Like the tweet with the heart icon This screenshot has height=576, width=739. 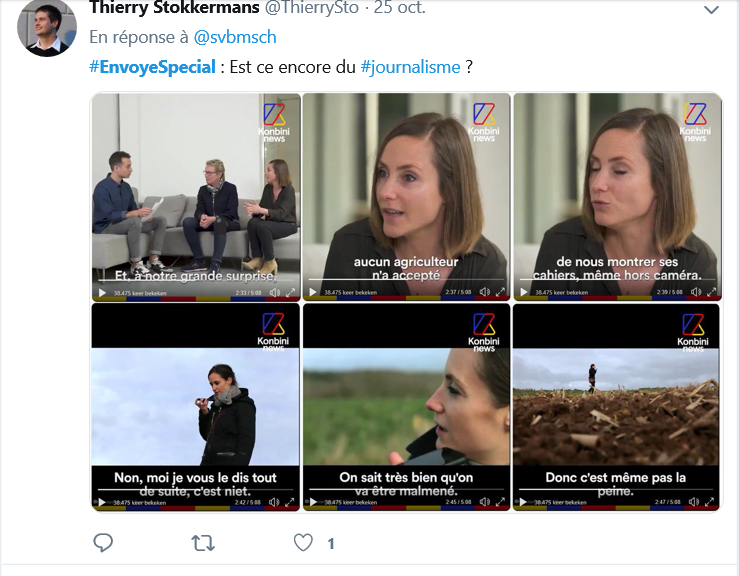[x=304, y=543]
